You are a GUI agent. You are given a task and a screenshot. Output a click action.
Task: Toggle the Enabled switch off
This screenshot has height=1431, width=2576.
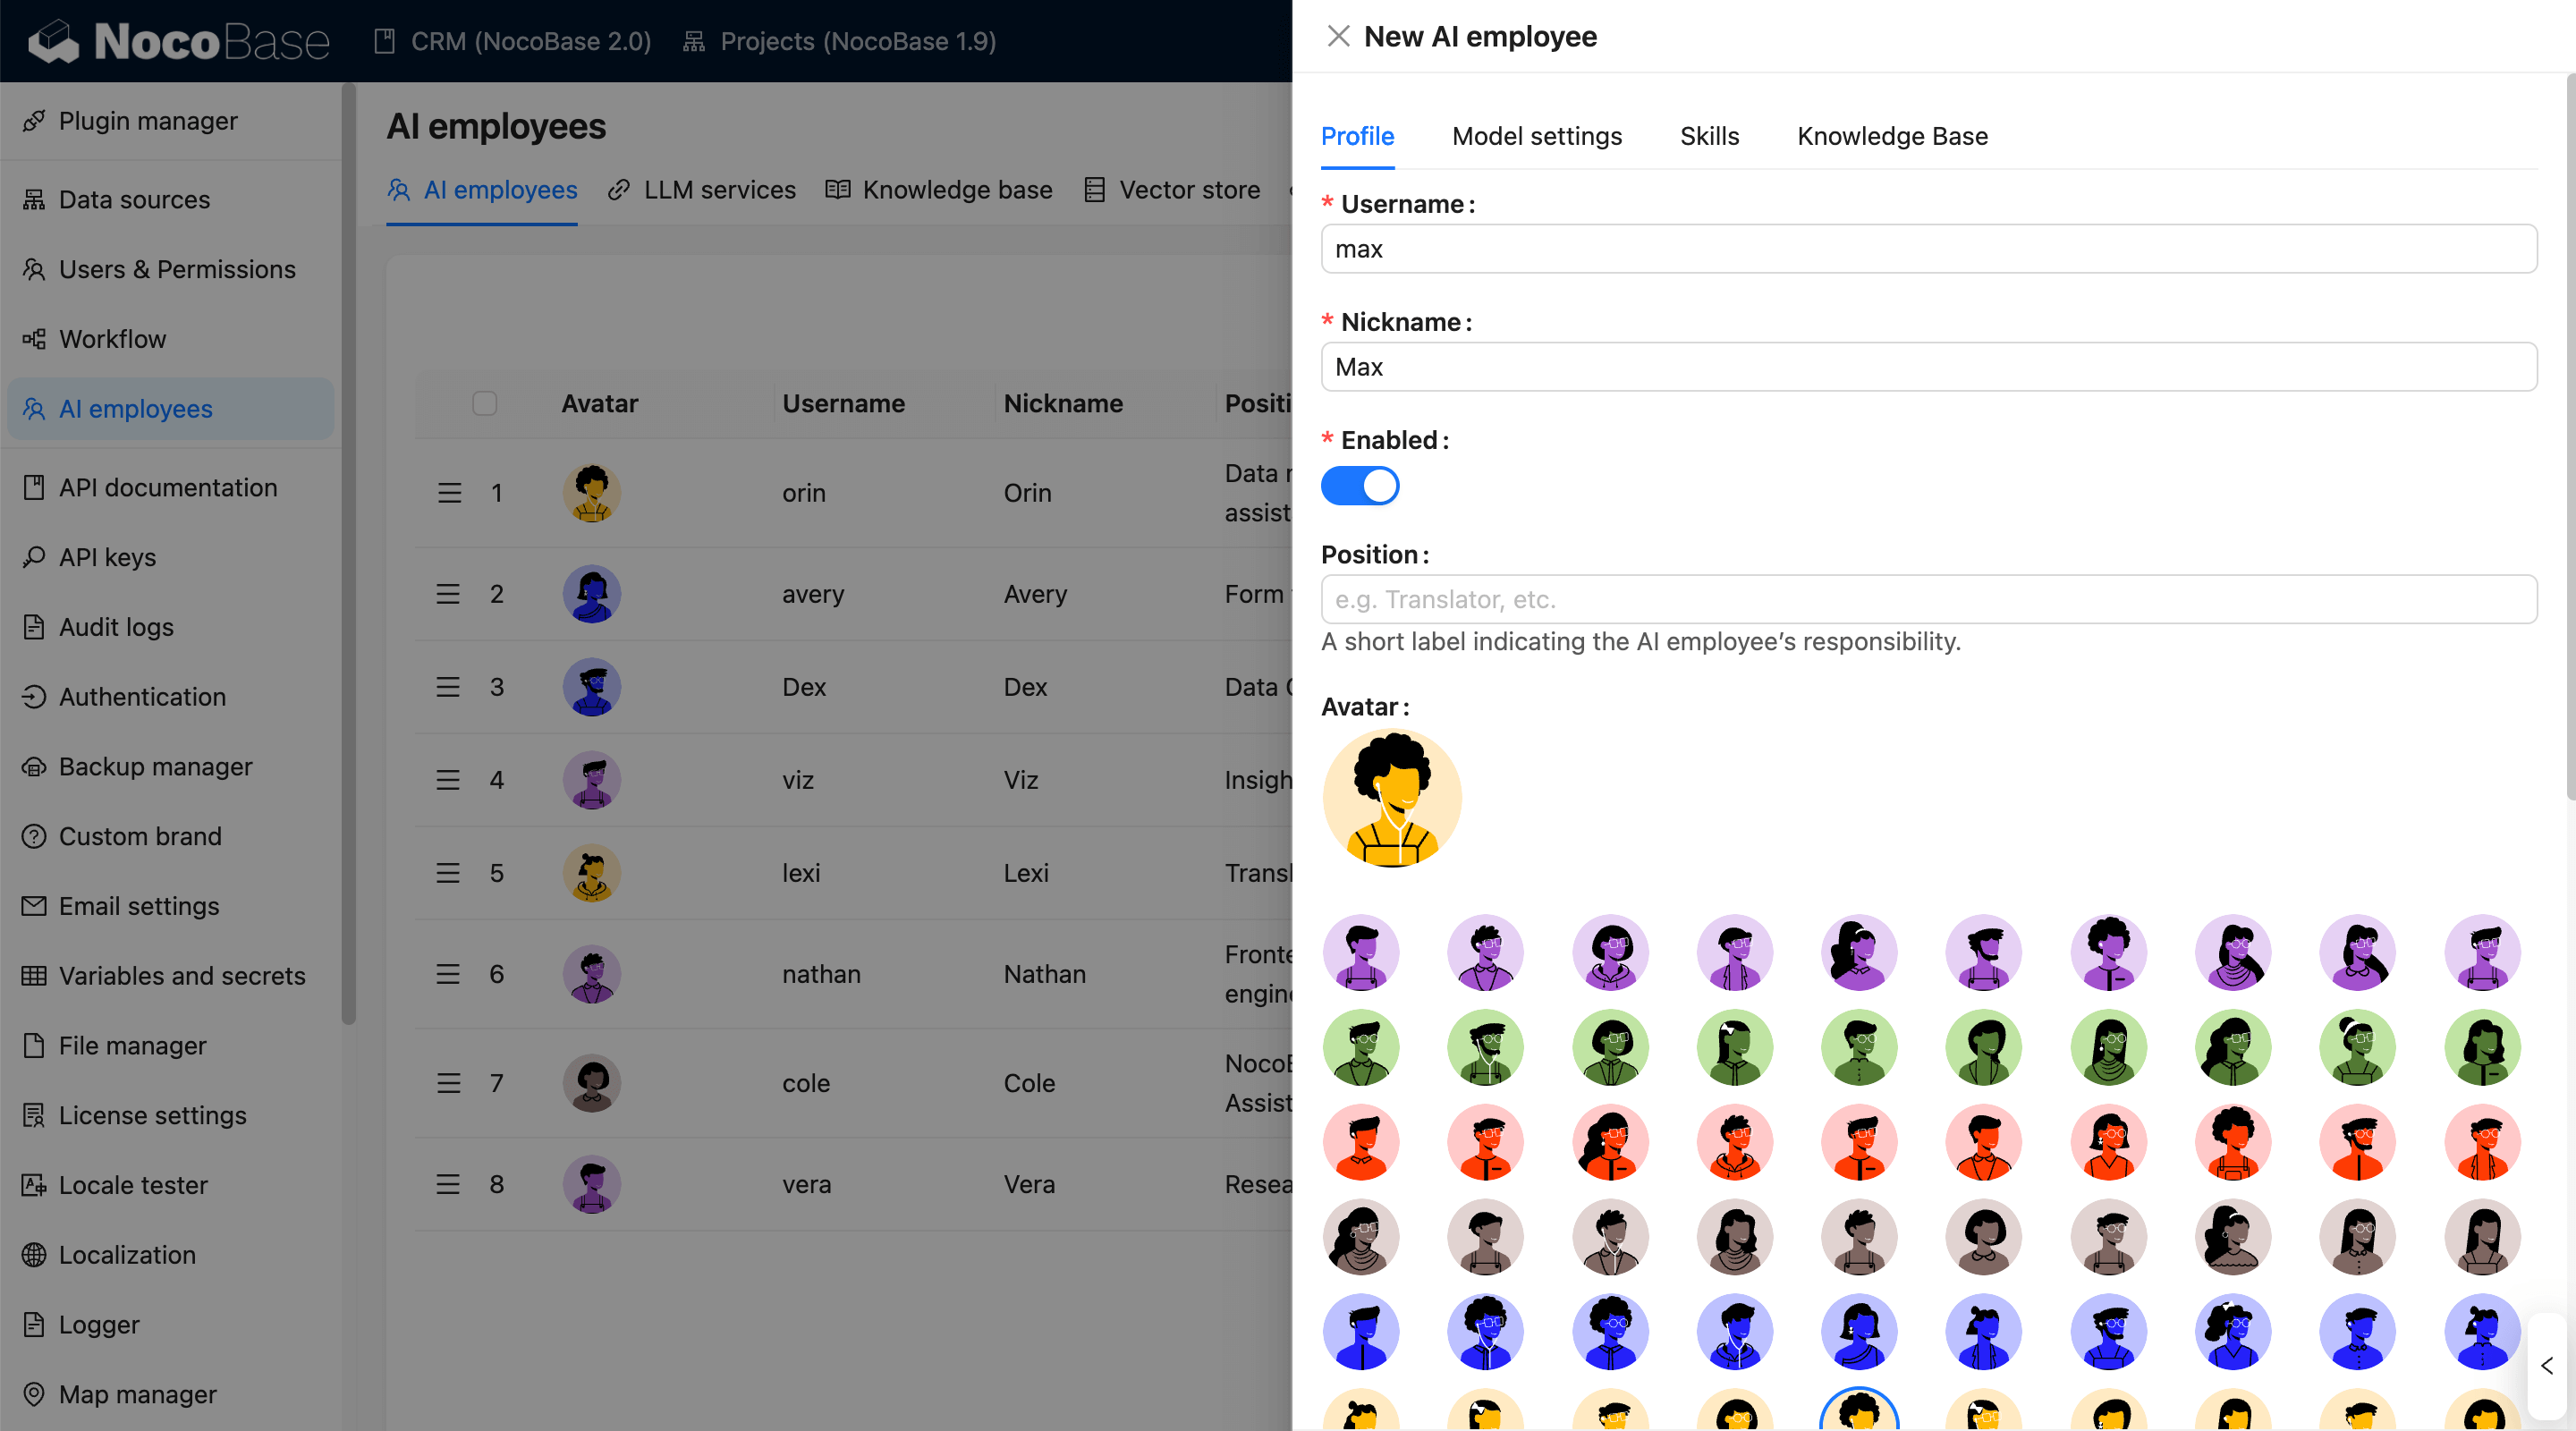click(x=1359, y=486)
